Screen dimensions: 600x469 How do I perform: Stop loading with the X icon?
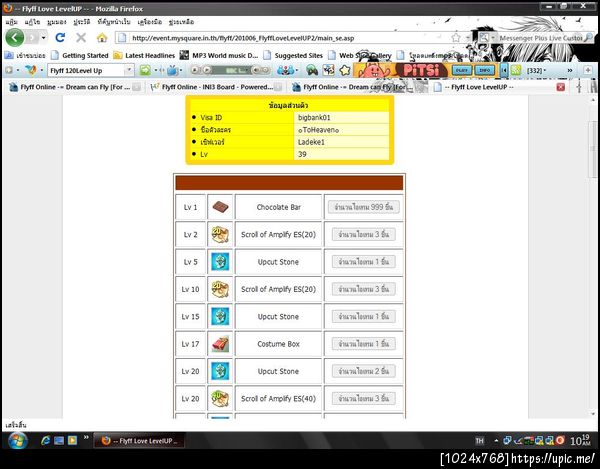81,37
